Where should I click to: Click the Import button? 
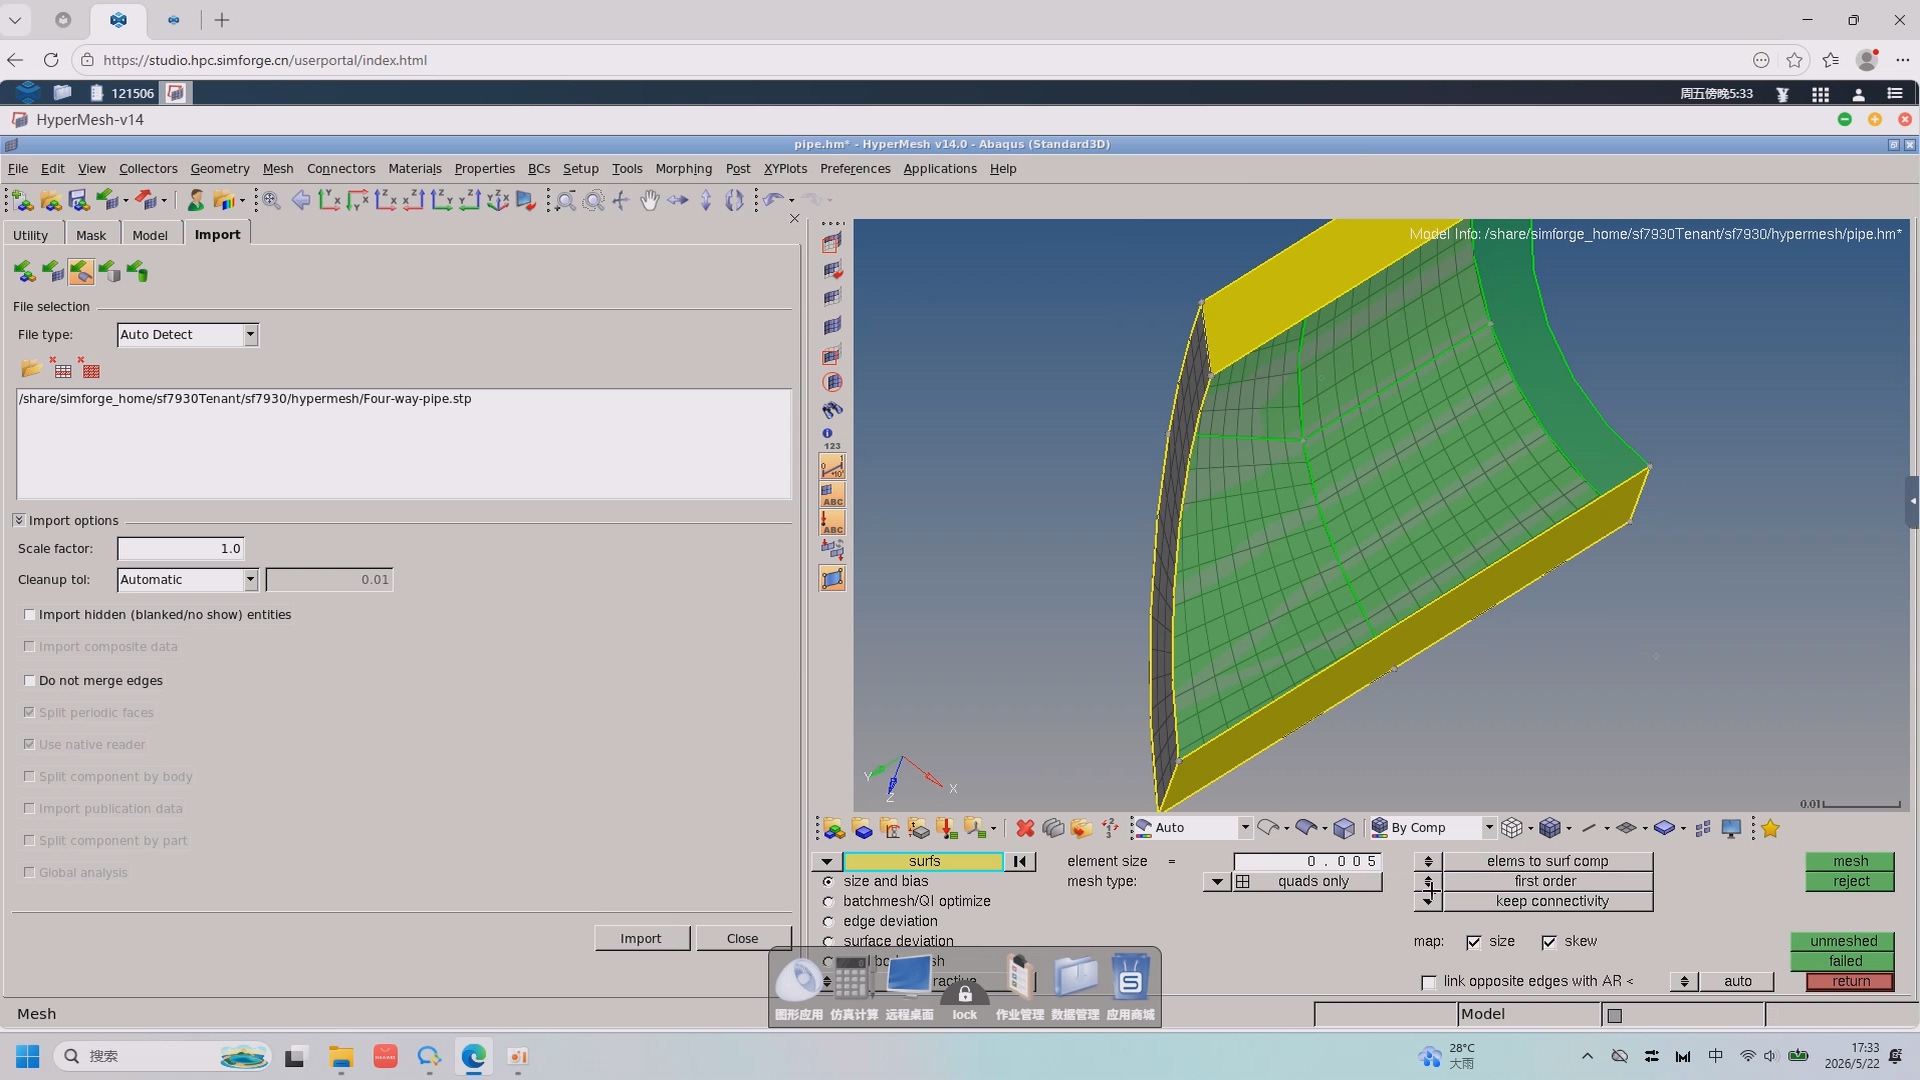click(x=641, y=938)
